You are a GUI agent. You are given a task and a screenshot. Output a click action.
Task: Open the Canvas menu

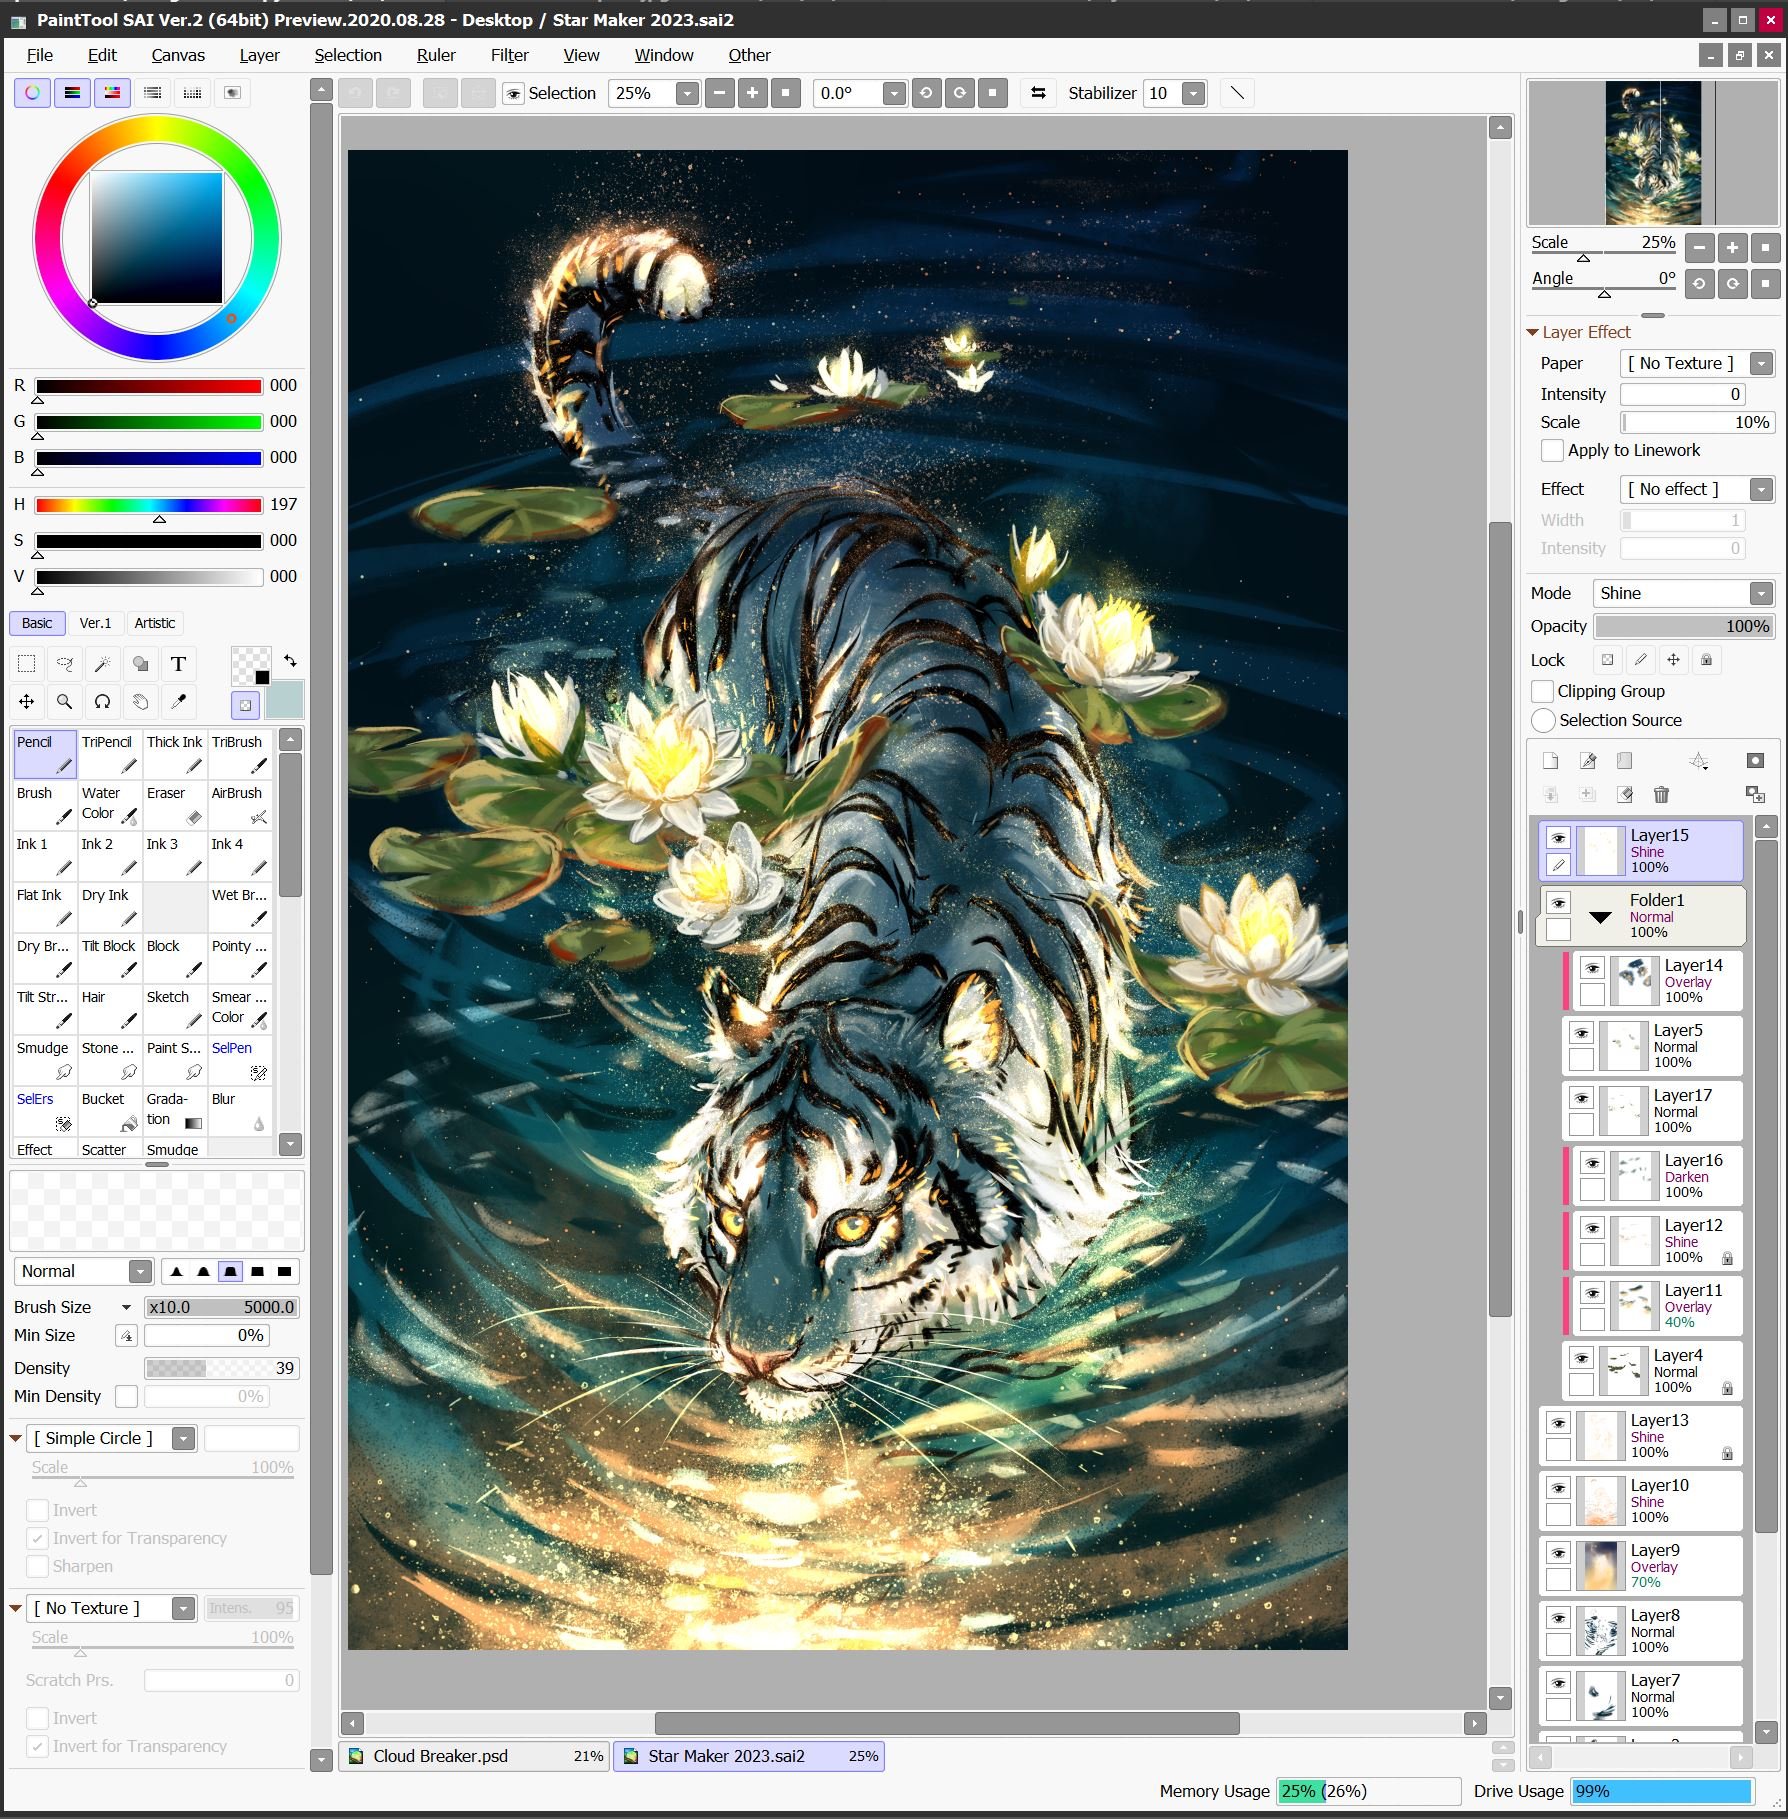178,56
